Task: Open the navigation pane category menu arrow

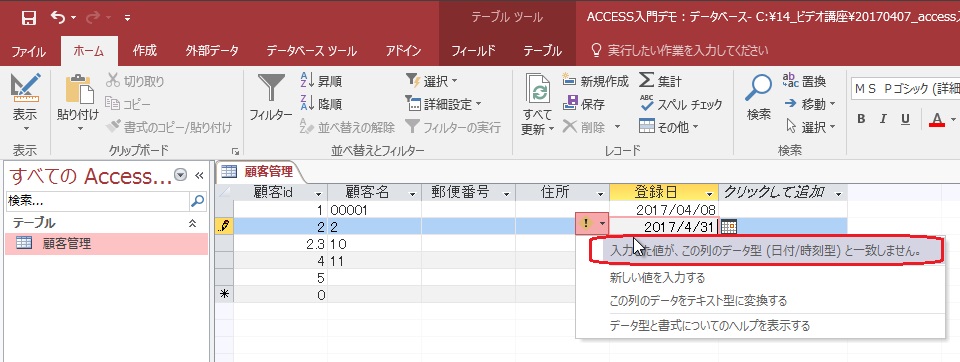Action: [x=181, y=175]
